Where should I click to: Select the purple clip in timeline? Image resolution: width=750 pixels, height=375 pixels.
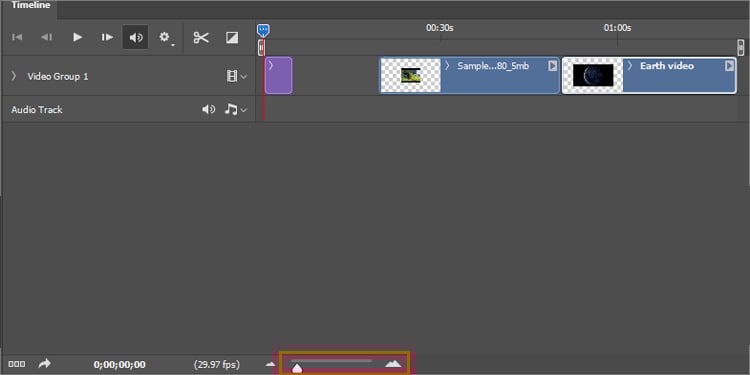[x=278, y=75]
